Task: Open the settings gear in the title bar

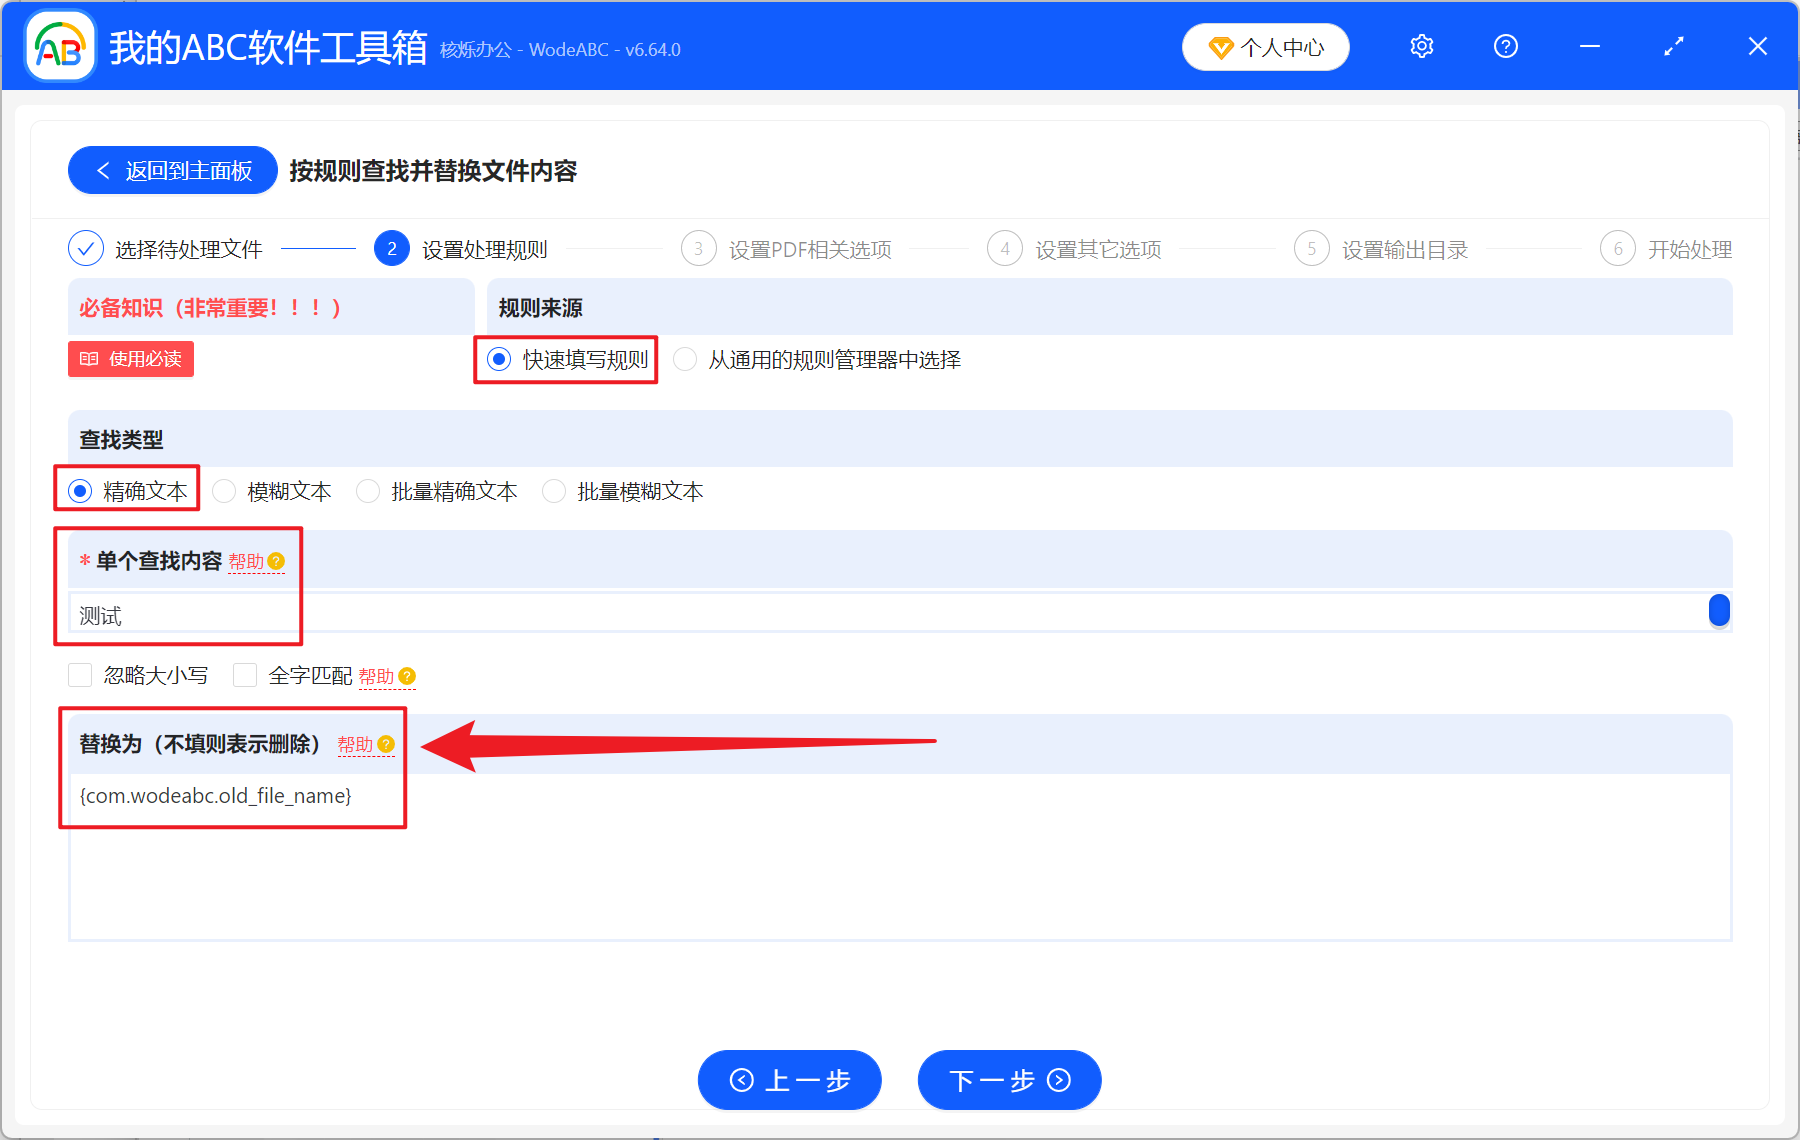Action: click(1421, 46)
